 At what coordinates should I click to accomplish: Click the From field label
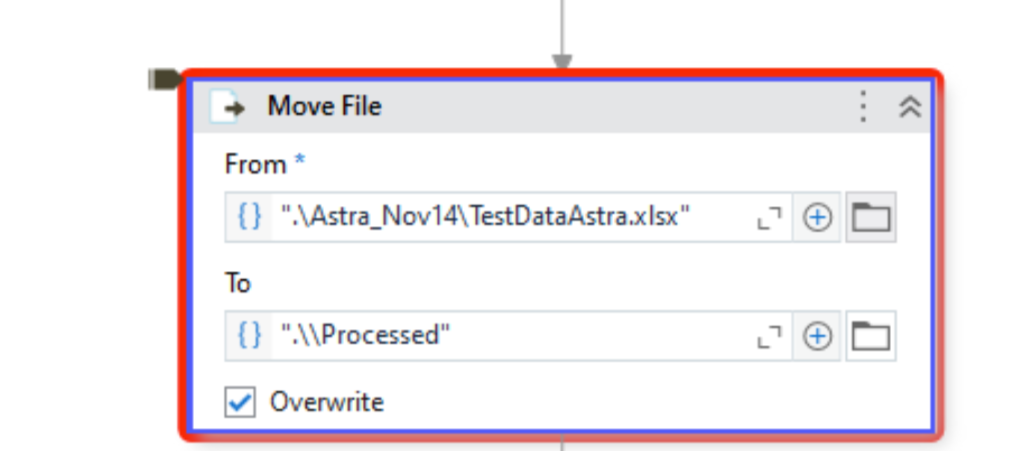(x=256, y=164)
